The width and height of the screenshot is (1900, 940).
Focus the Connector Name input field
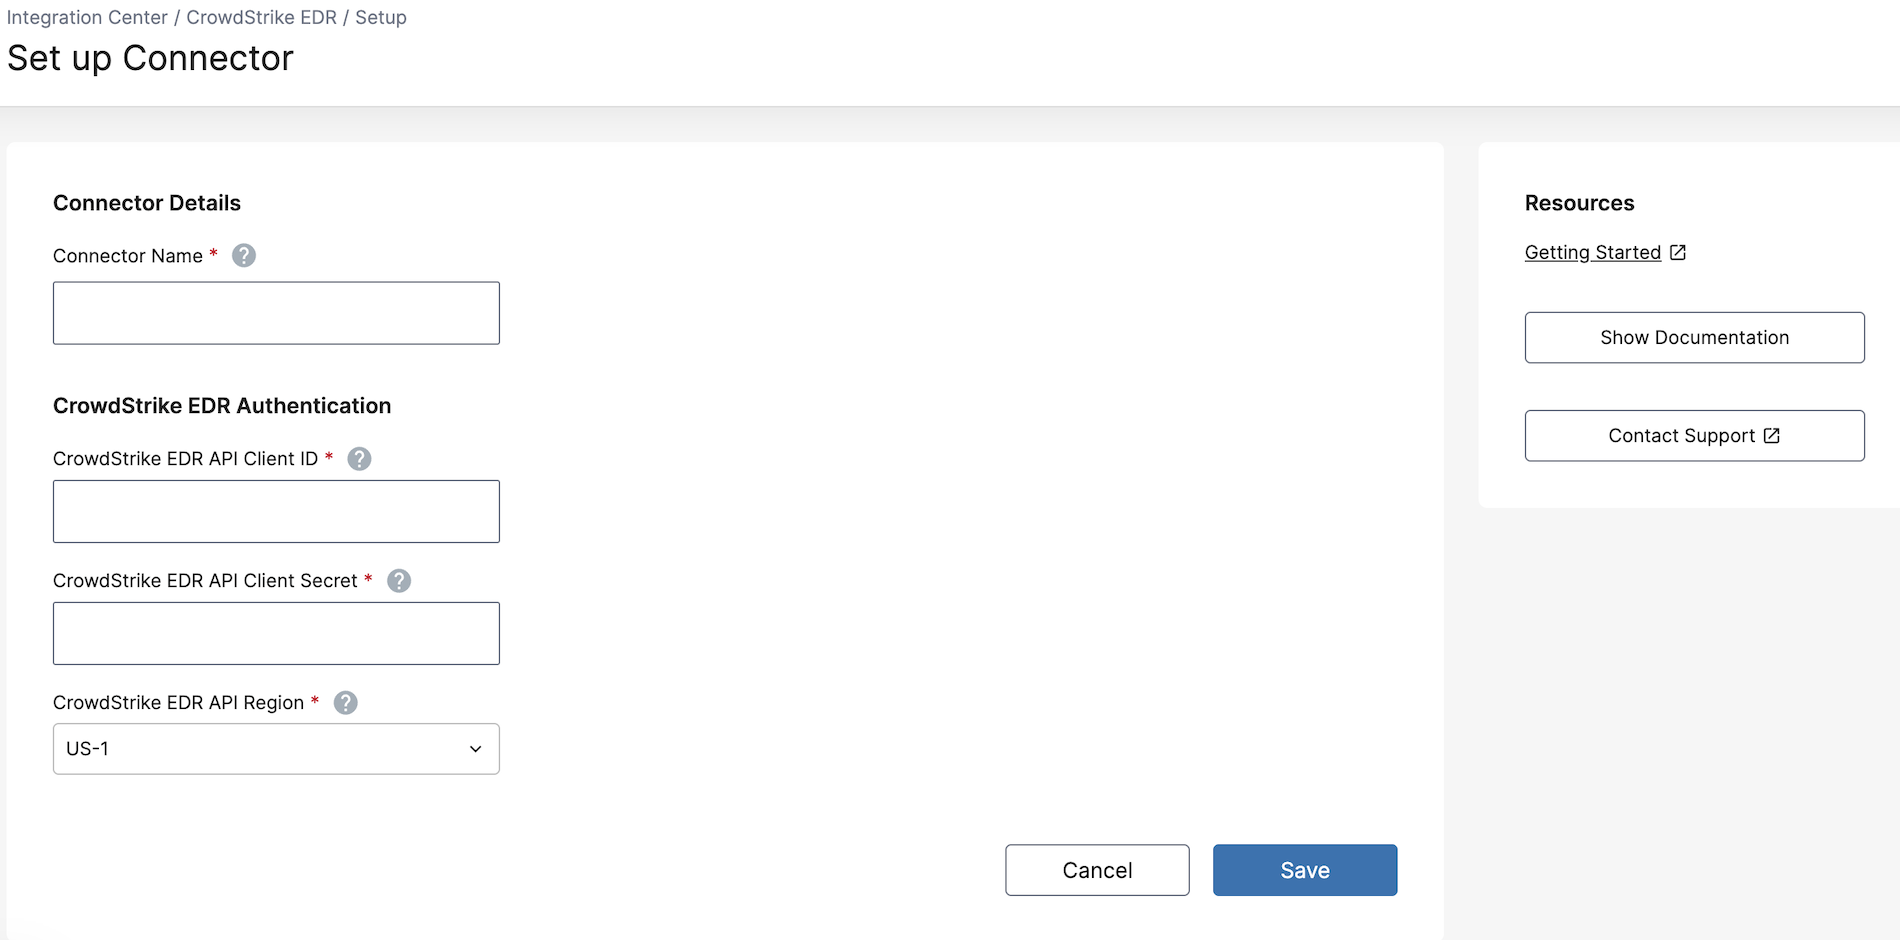(x=276, y=313)
